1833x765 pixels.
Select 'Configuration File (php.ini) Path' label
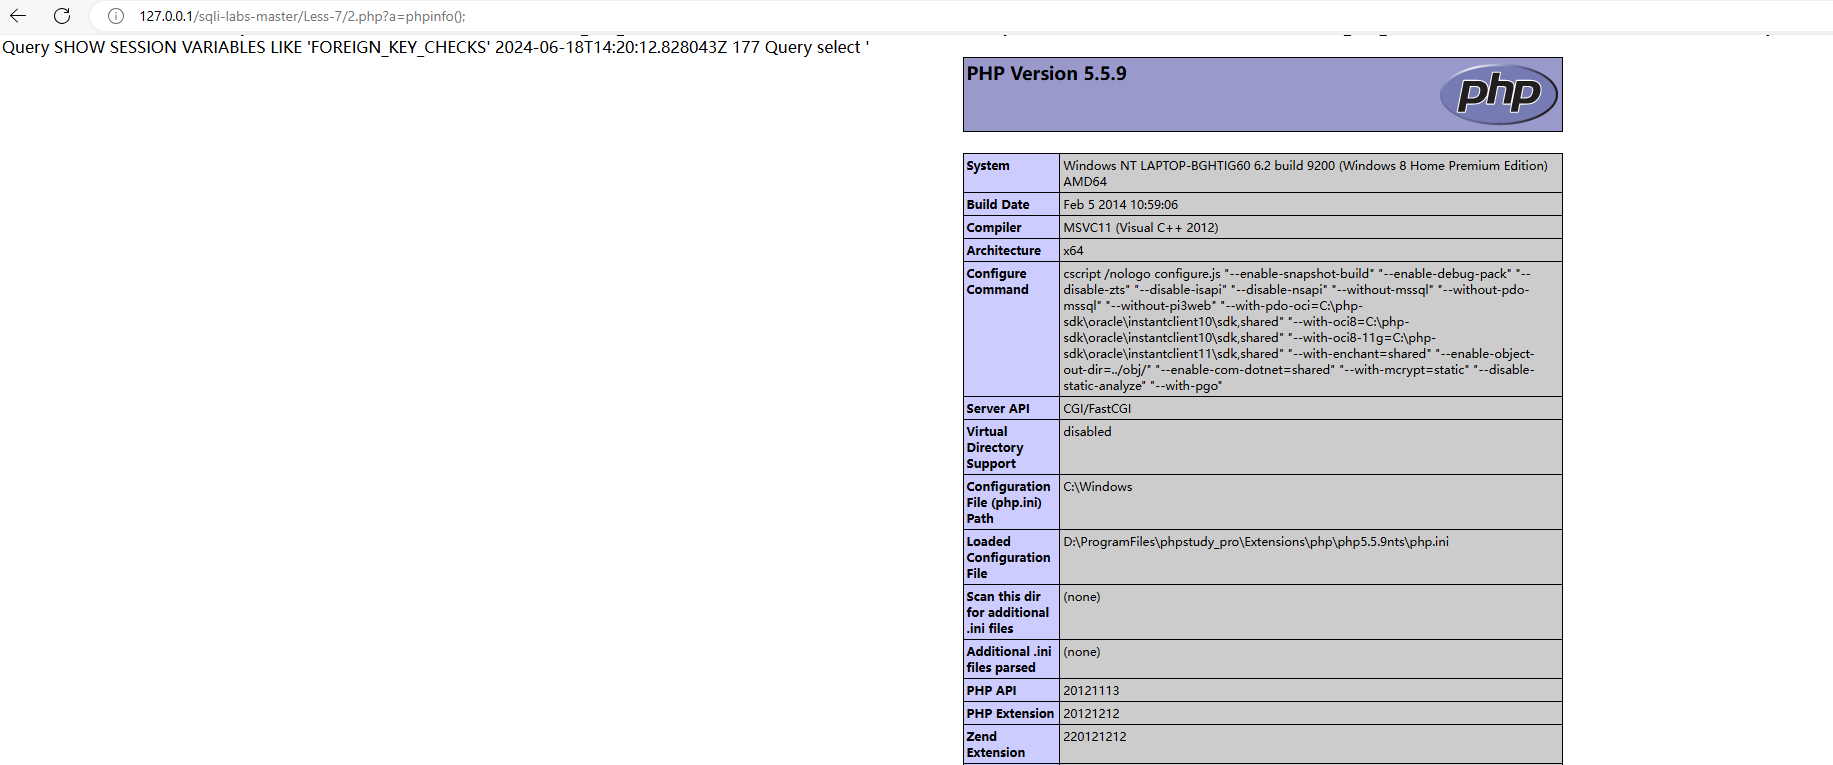[1008, 503]
